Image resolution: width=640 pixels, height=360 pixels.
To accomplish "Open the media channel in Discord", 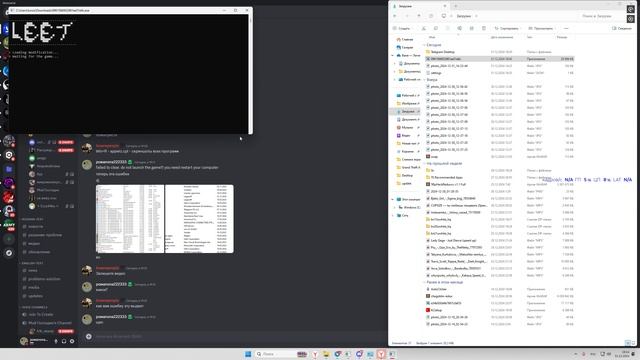I will click(x=34, y=287).
